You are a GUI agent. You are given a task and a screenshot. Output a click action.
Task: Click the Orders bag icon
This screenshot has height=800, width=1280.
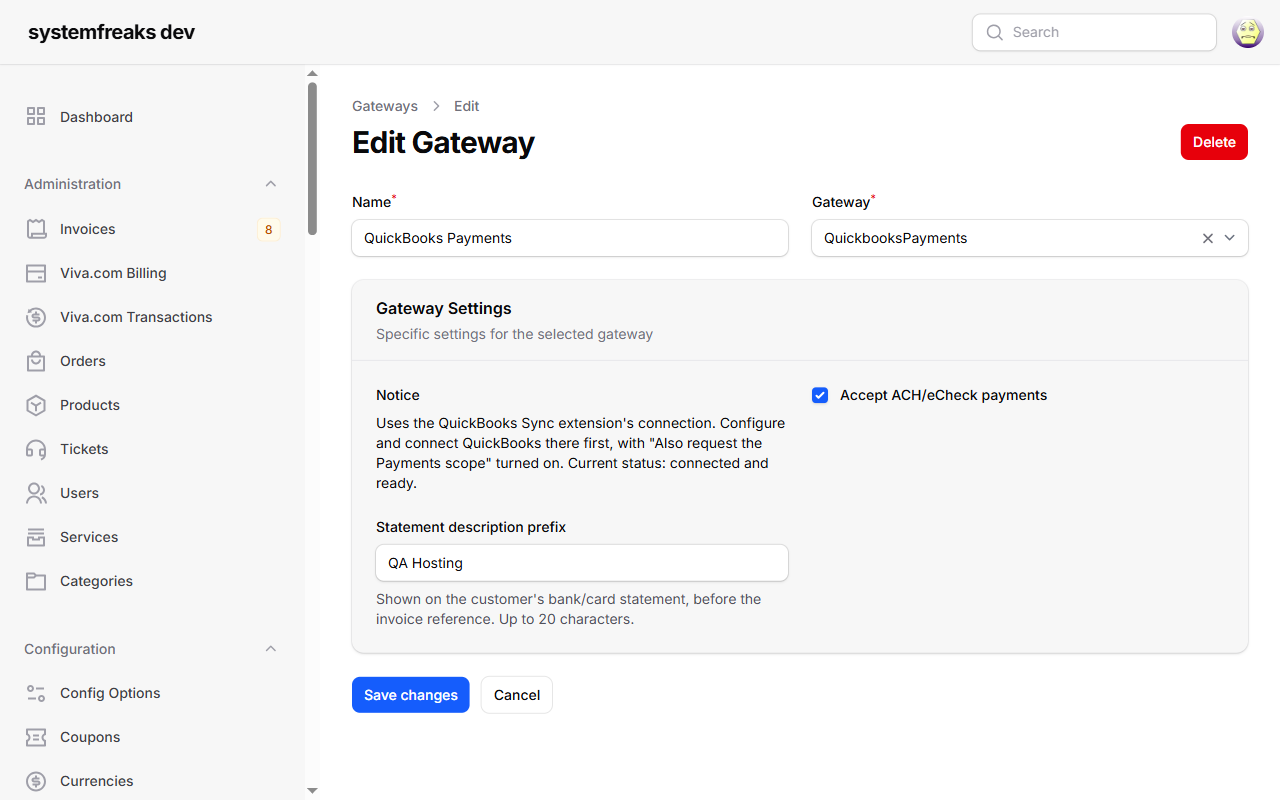click(x=36, y=361)
